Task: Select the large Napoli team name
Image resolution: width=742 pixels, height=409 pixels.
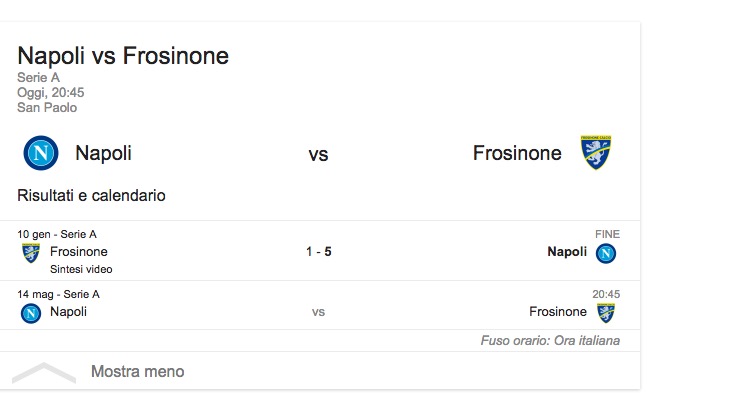Action: [x=103, y=153]
